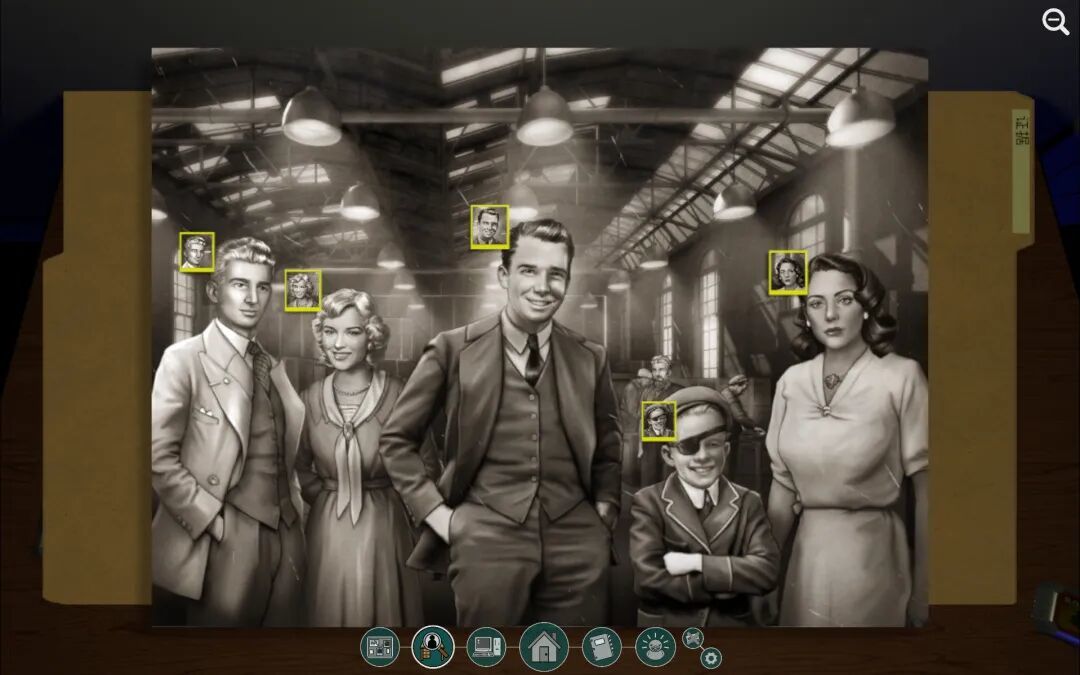Open the notebook icon
The image size is (1080, 675).
click(x=601, y=646)
